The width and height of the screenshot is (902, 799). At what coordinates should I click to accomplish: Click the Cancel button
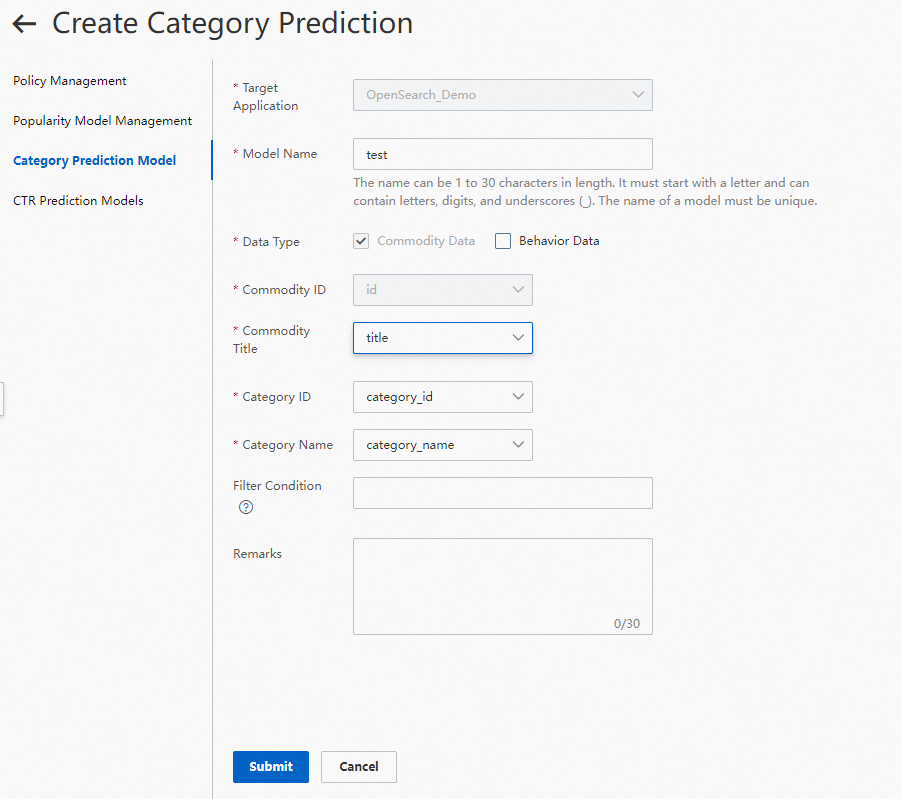pyautogui.click(x=359, y=767)
